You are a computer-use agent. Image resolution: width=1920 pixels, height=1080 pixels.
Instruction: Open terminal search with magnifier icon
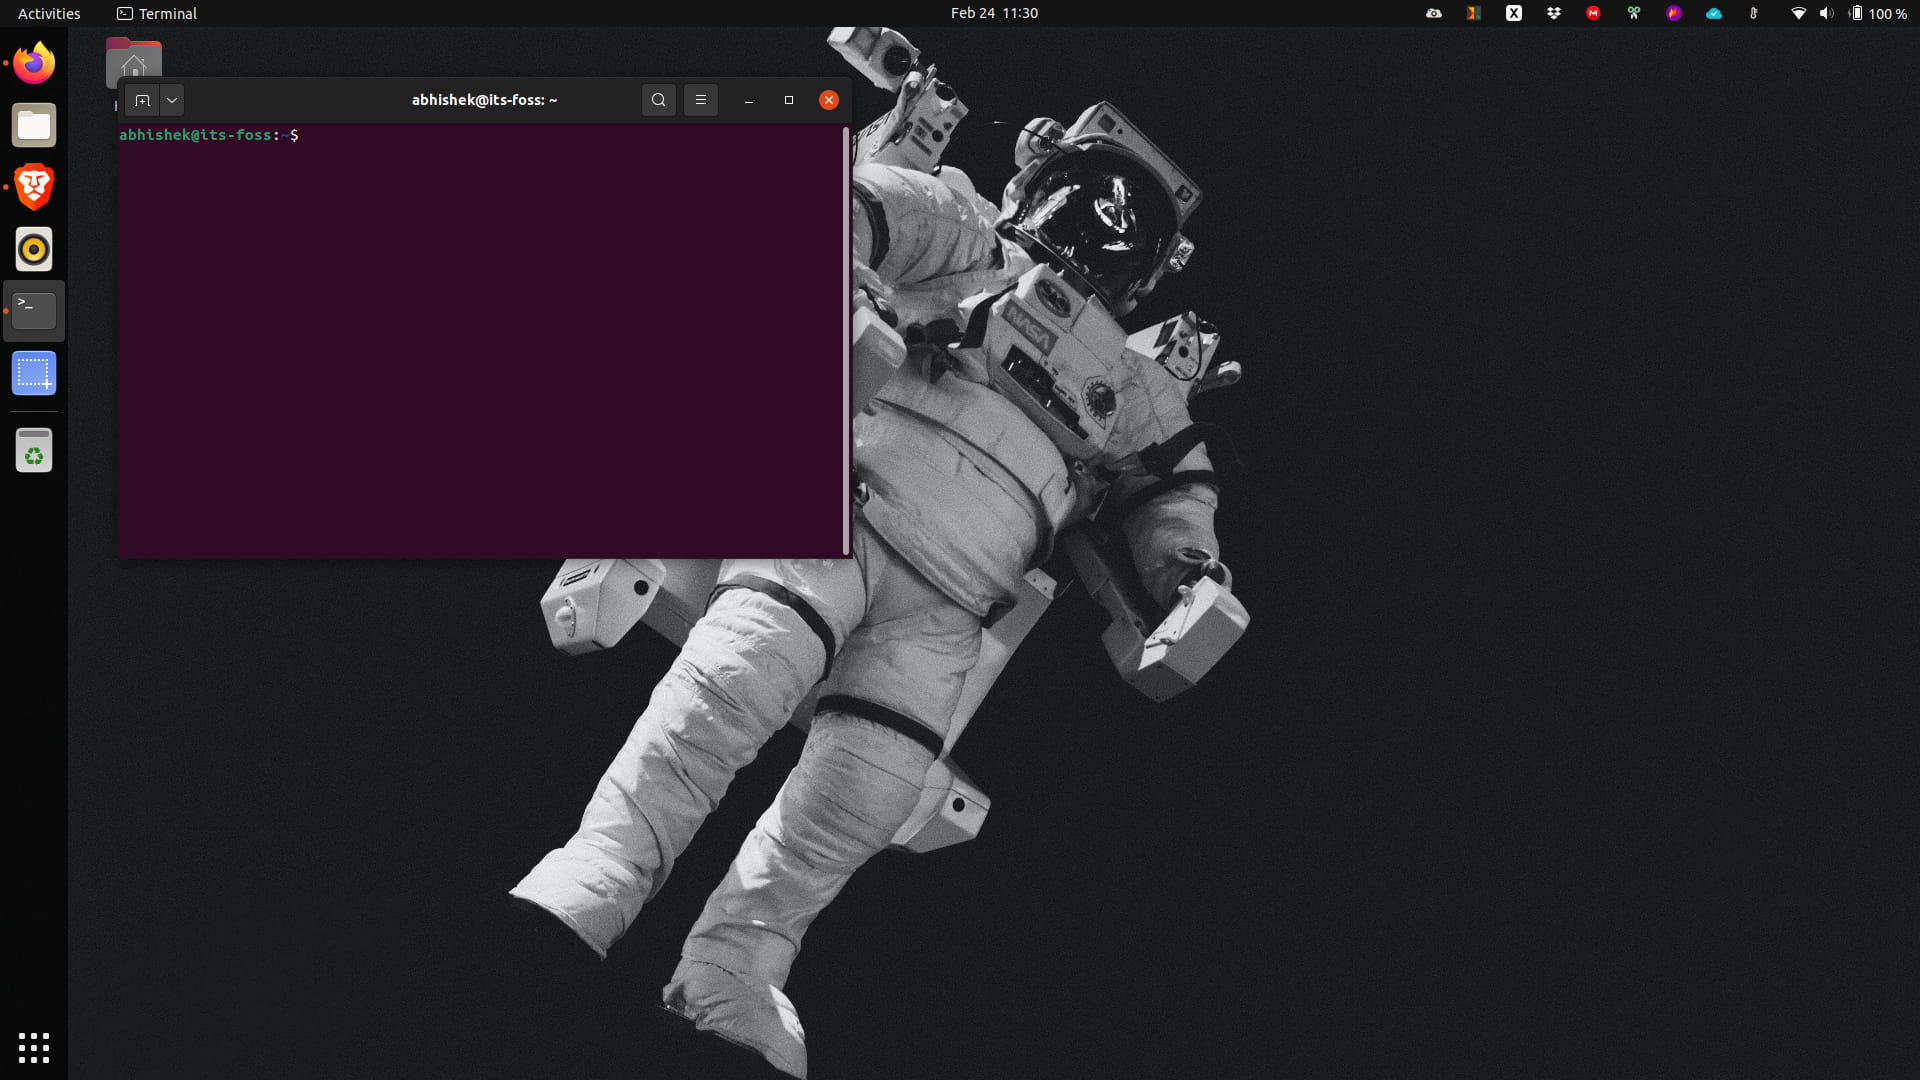[658, 100]
